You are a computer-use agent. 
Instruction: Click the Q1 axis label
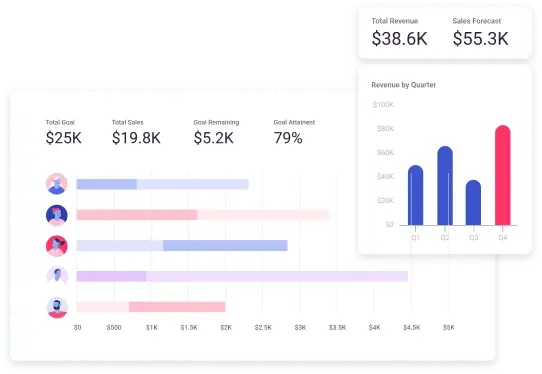coord(415,238)
